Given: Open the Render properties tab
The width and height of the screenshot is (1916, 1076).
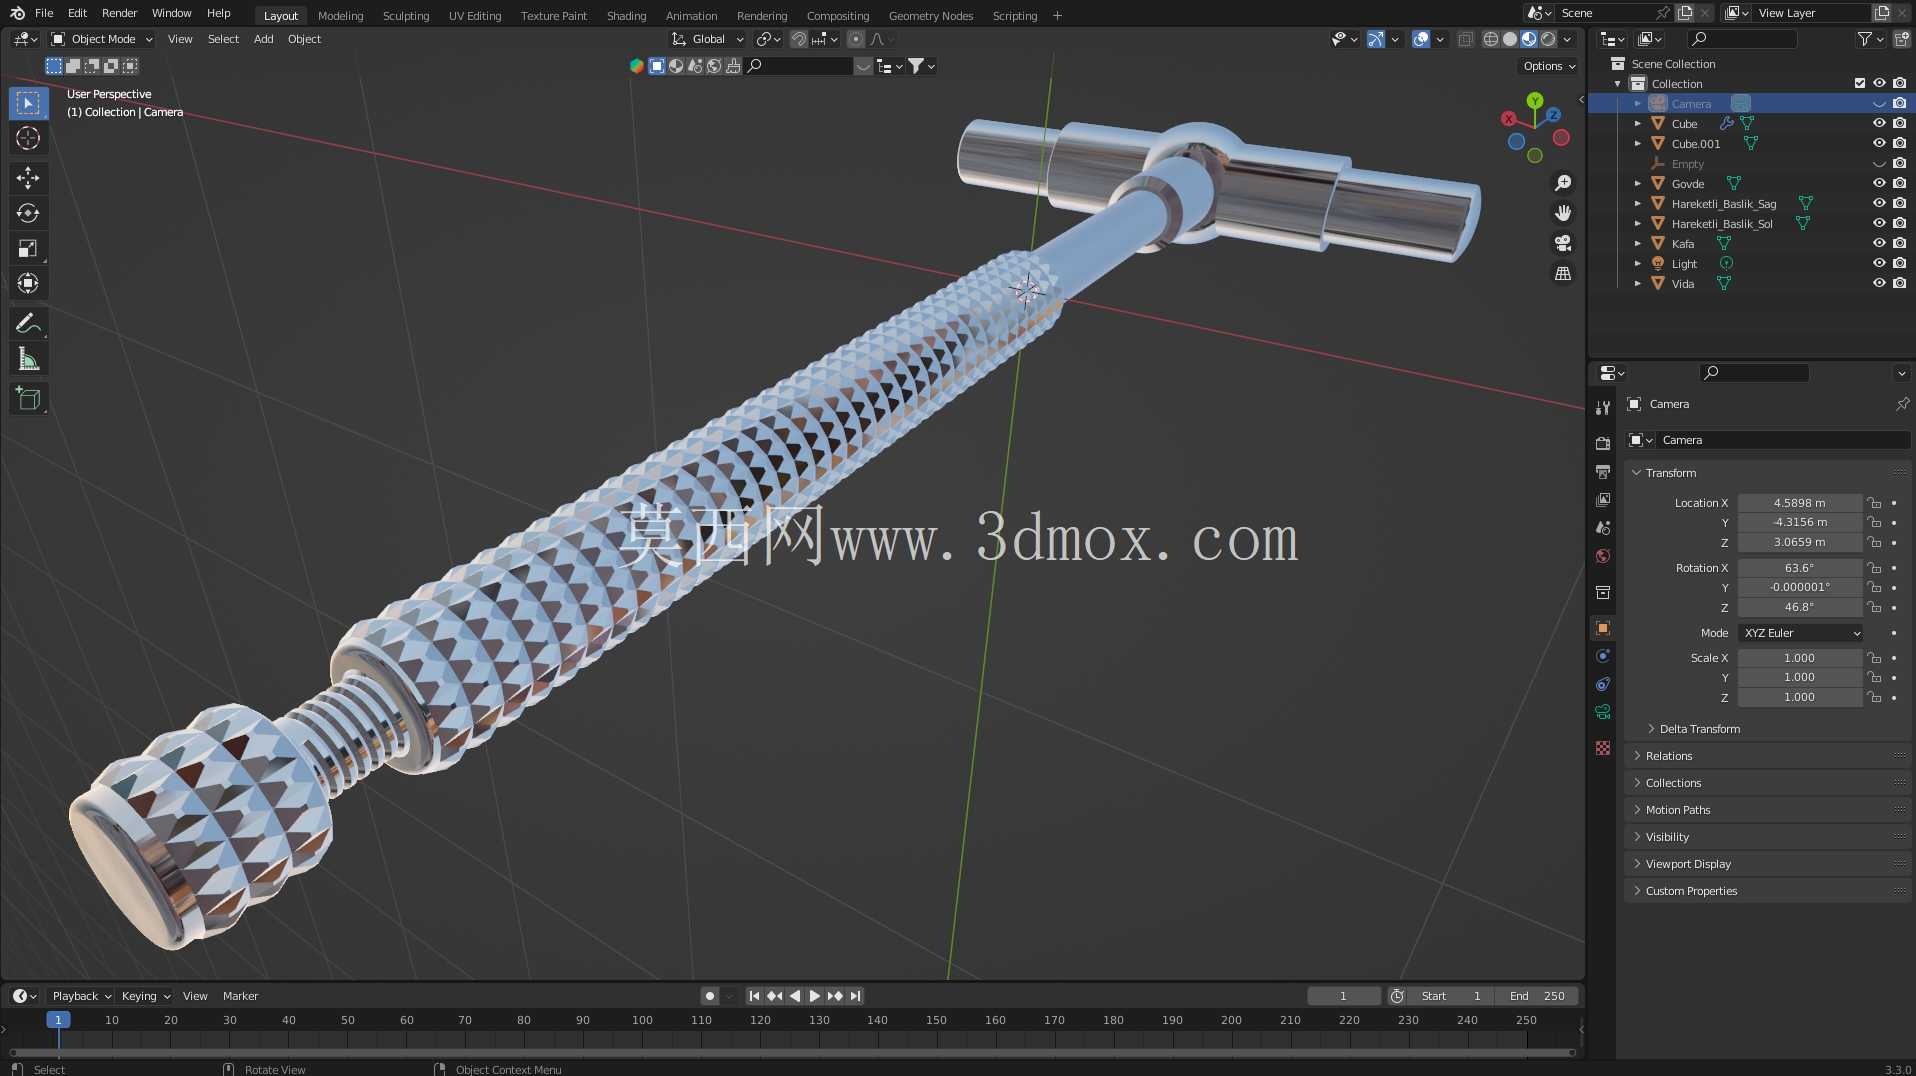Looking at the screenshot, I should coord(1603,443).
